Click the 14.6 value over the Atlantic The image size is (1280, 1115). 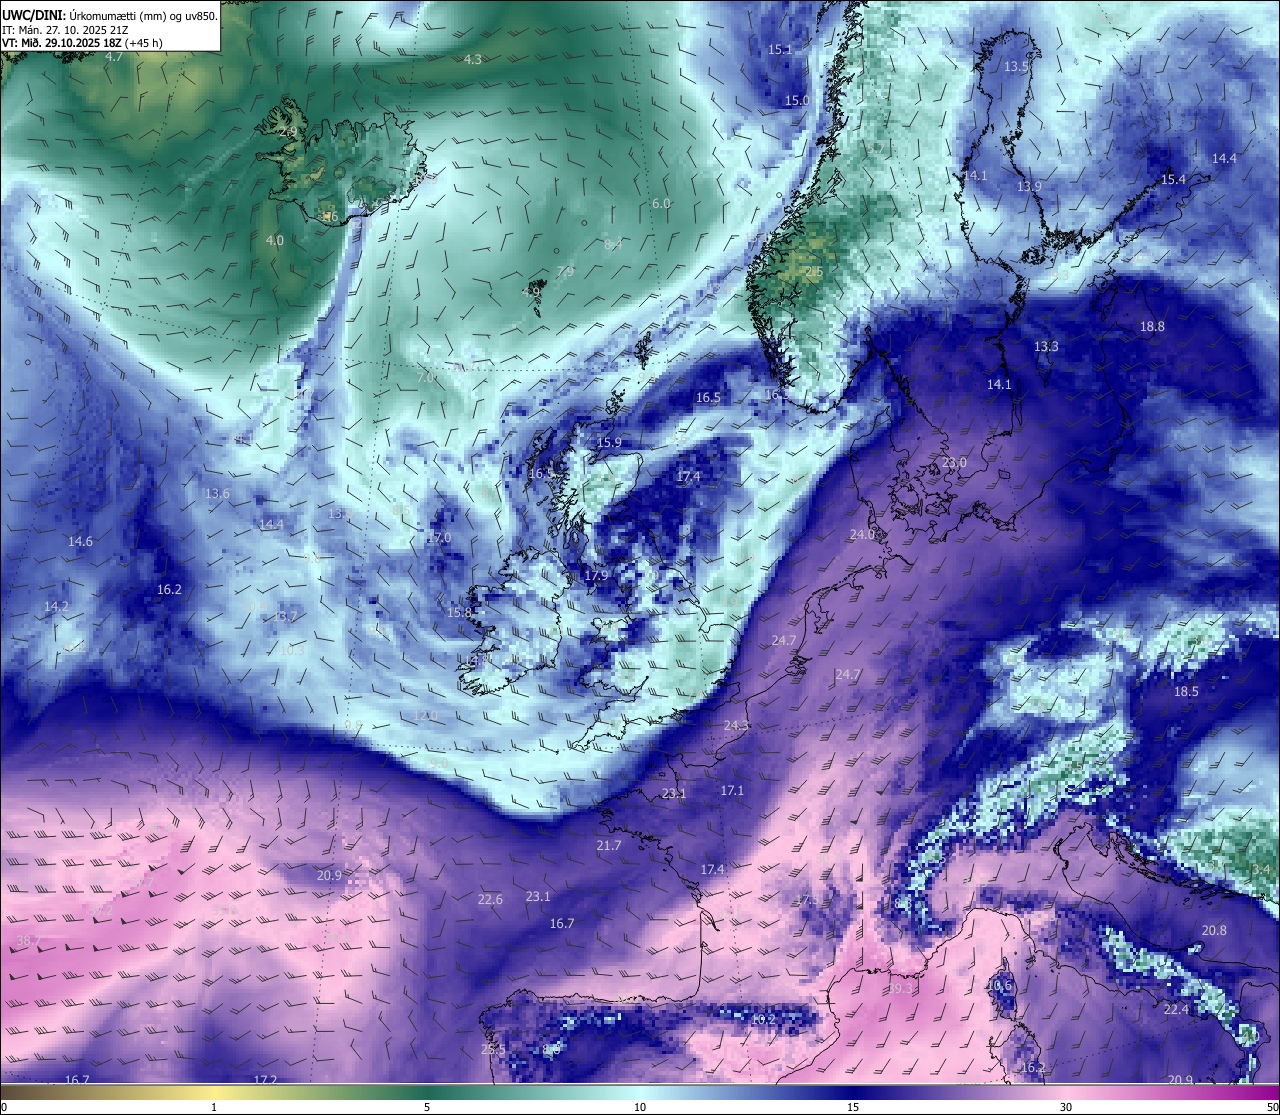tap(80, 542)
